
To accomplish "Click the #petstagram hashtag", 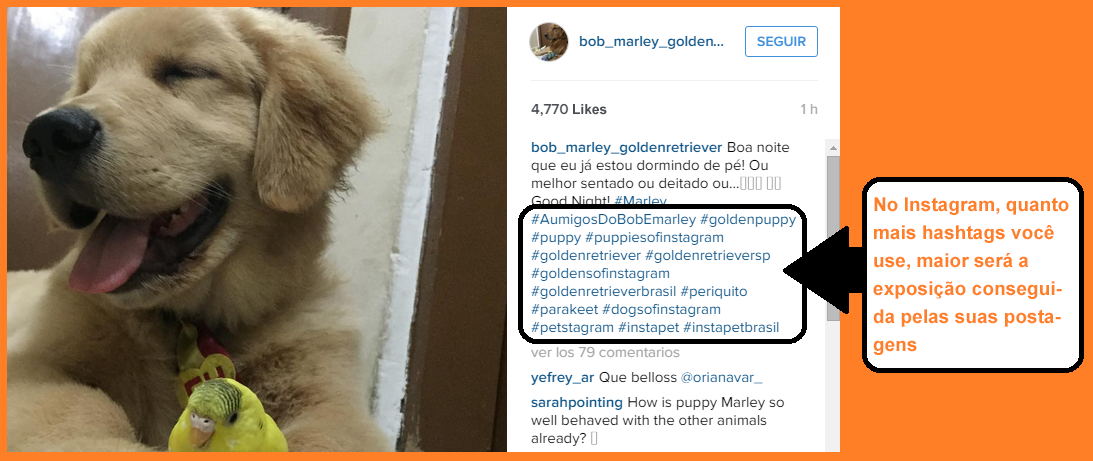I will click(572, 327).
